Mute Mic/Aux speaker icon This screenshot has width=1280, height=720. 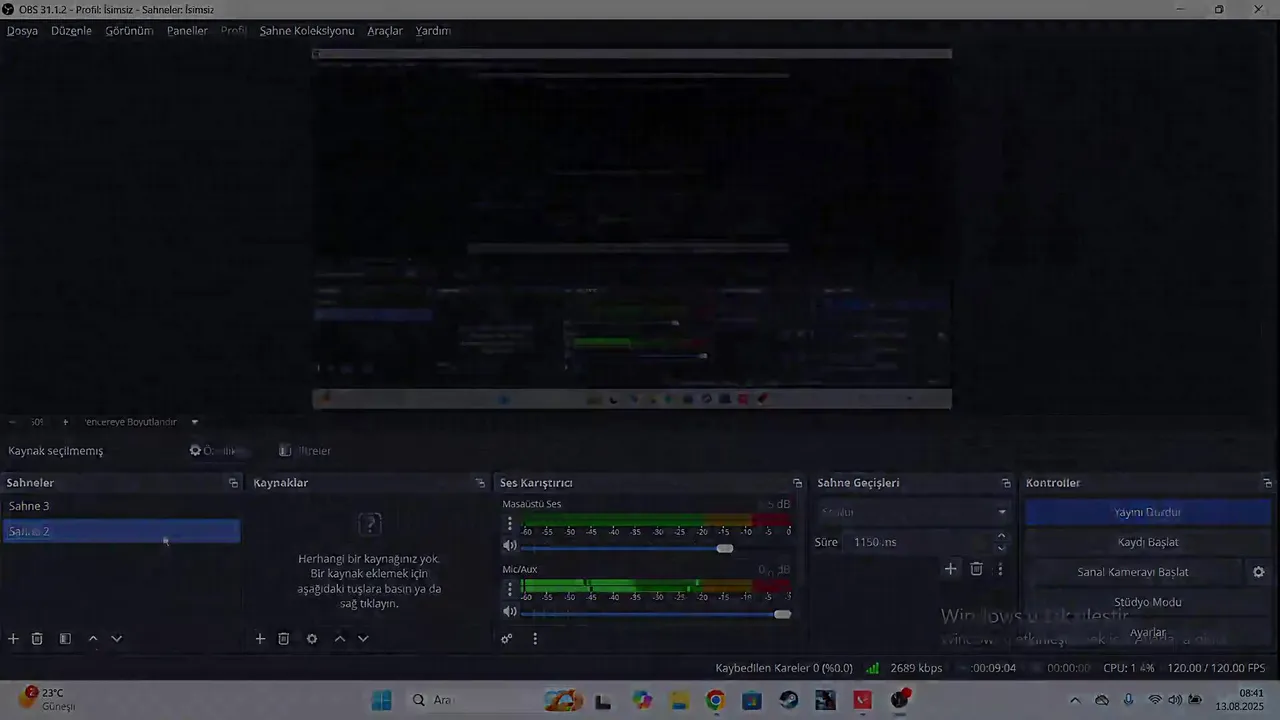coord(510,612)
